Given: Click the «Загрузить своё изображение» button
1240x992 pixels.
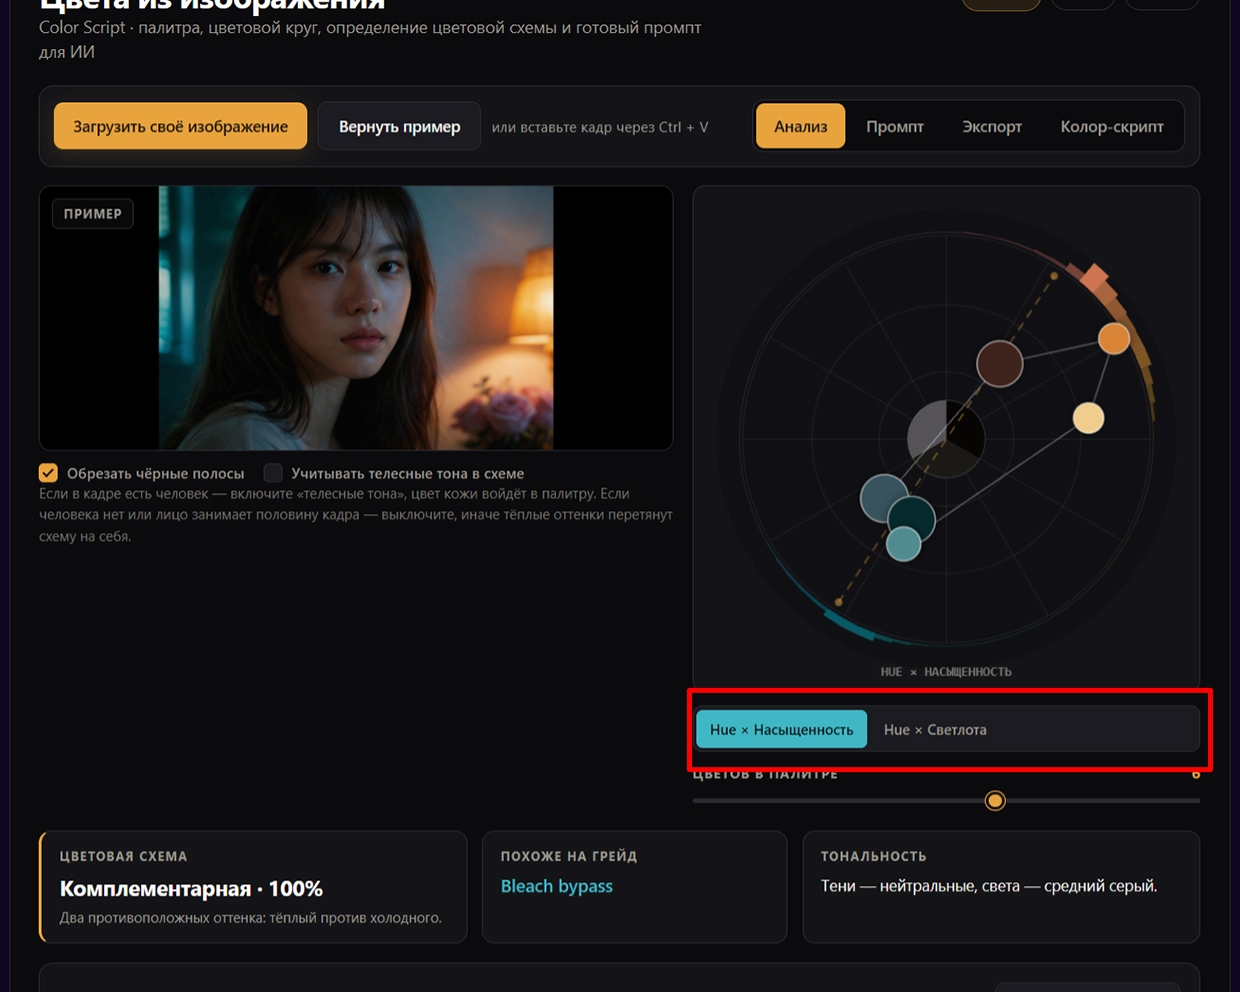Looking at the screenshot, I should pos(180,127).
